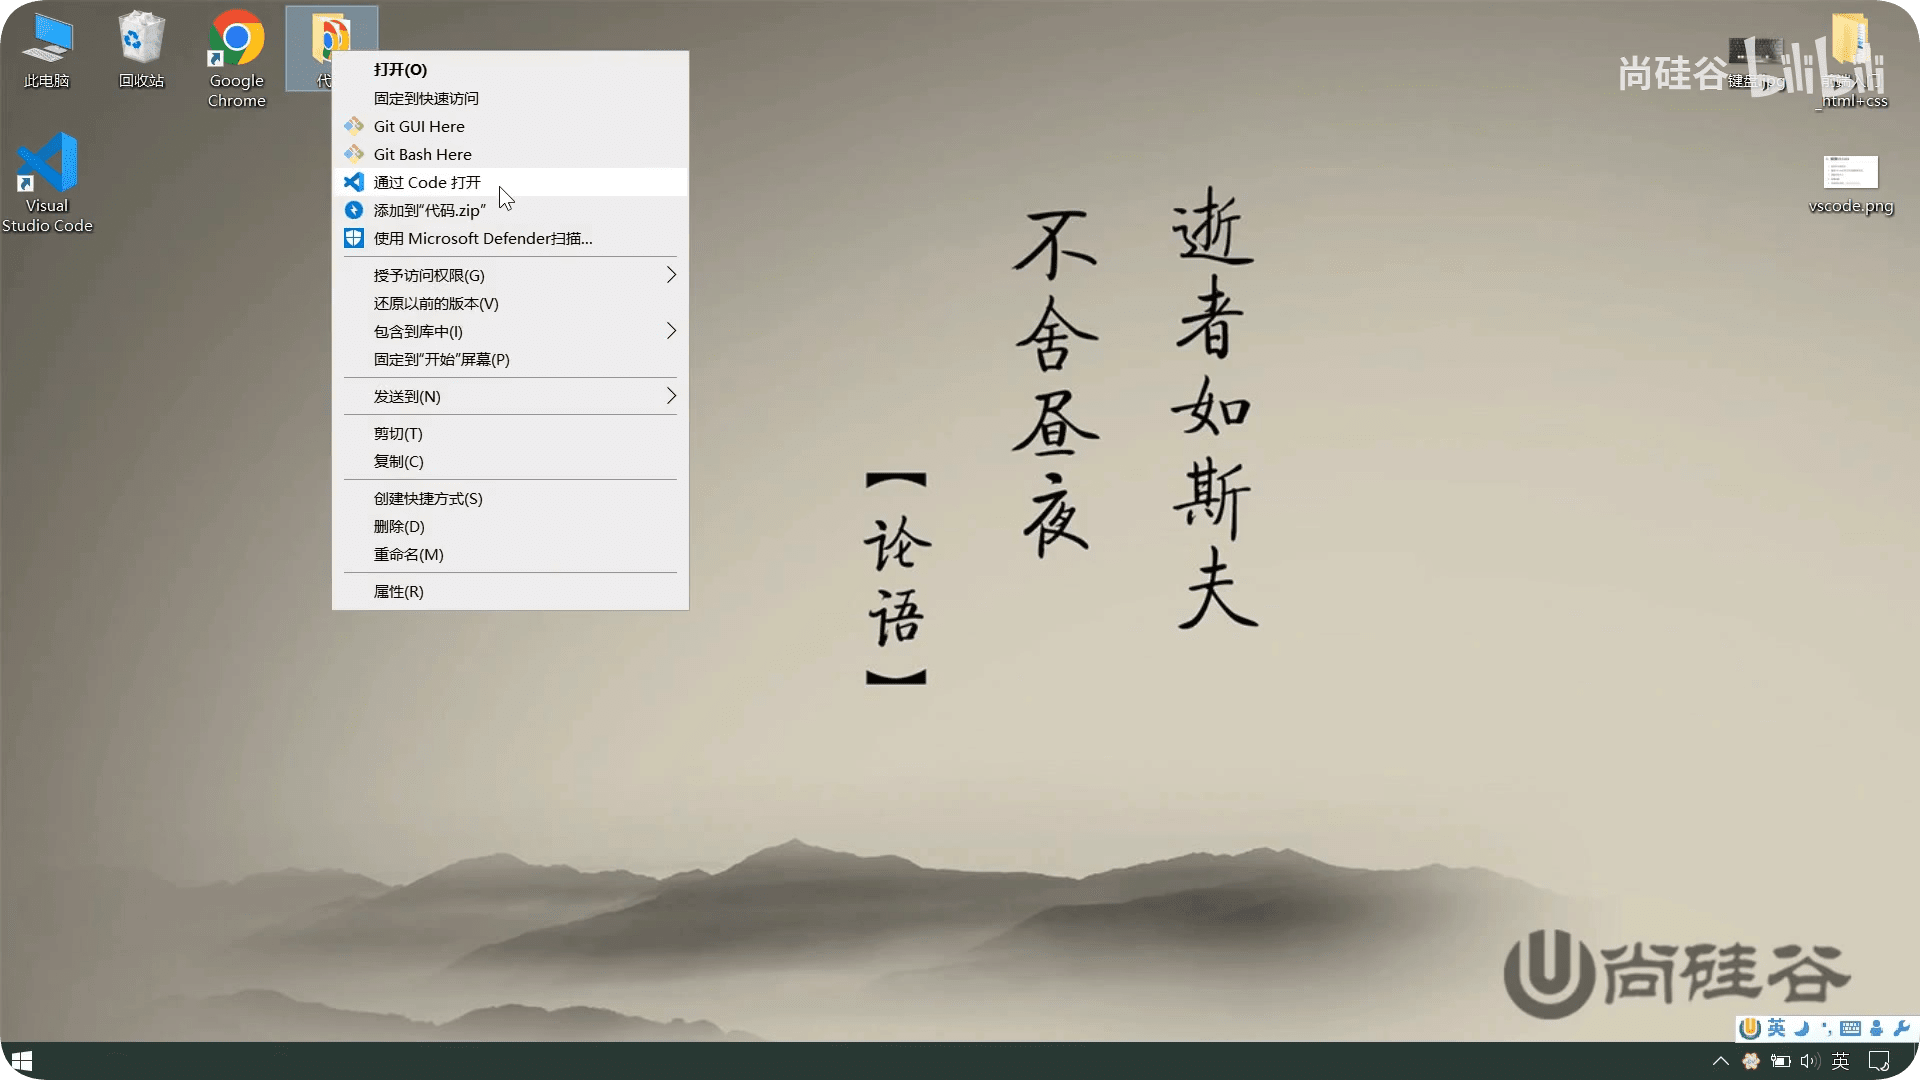Toggle the IME moon half-width icon
Image resolution: width=1920 pixels, height=1080 pixels.
[1801, 1028]
